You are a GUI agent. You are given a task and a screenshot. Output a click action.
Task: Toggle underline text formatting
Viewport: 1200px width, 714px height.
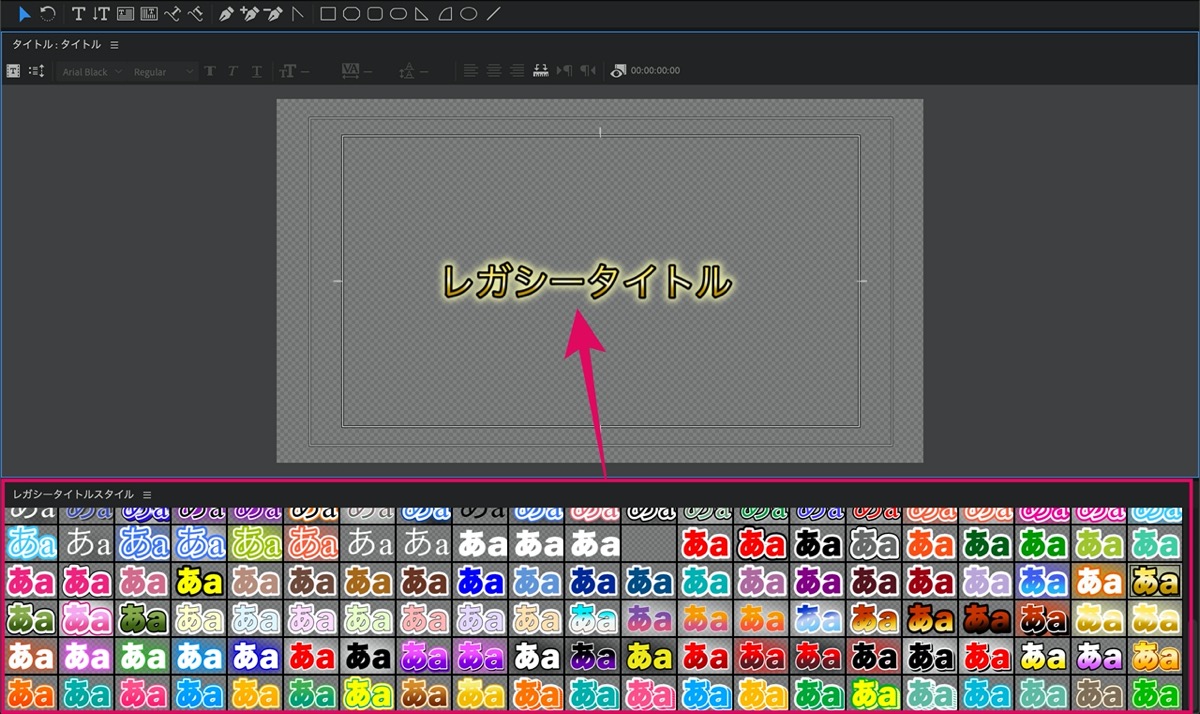[257, 71]
